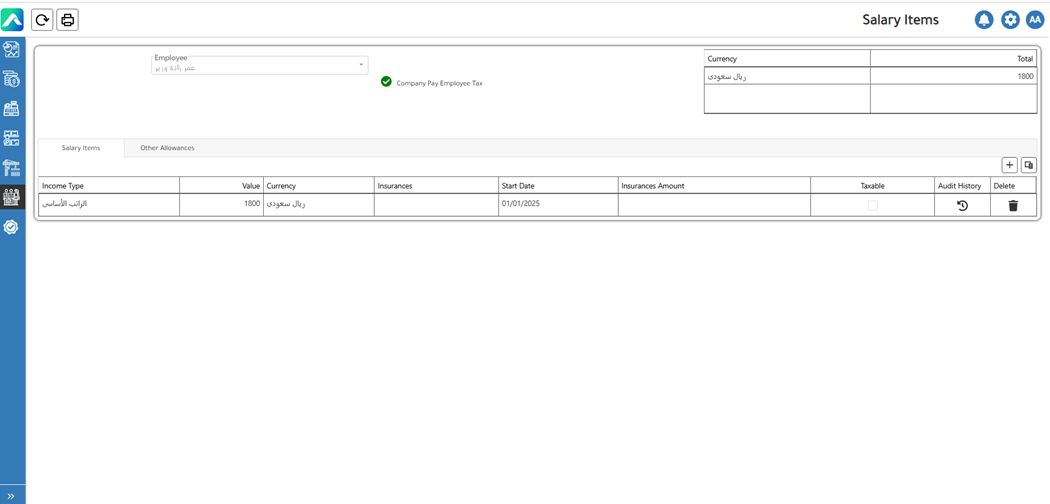
Task: Click the add row plus icon
Action: pos(1009,165)
